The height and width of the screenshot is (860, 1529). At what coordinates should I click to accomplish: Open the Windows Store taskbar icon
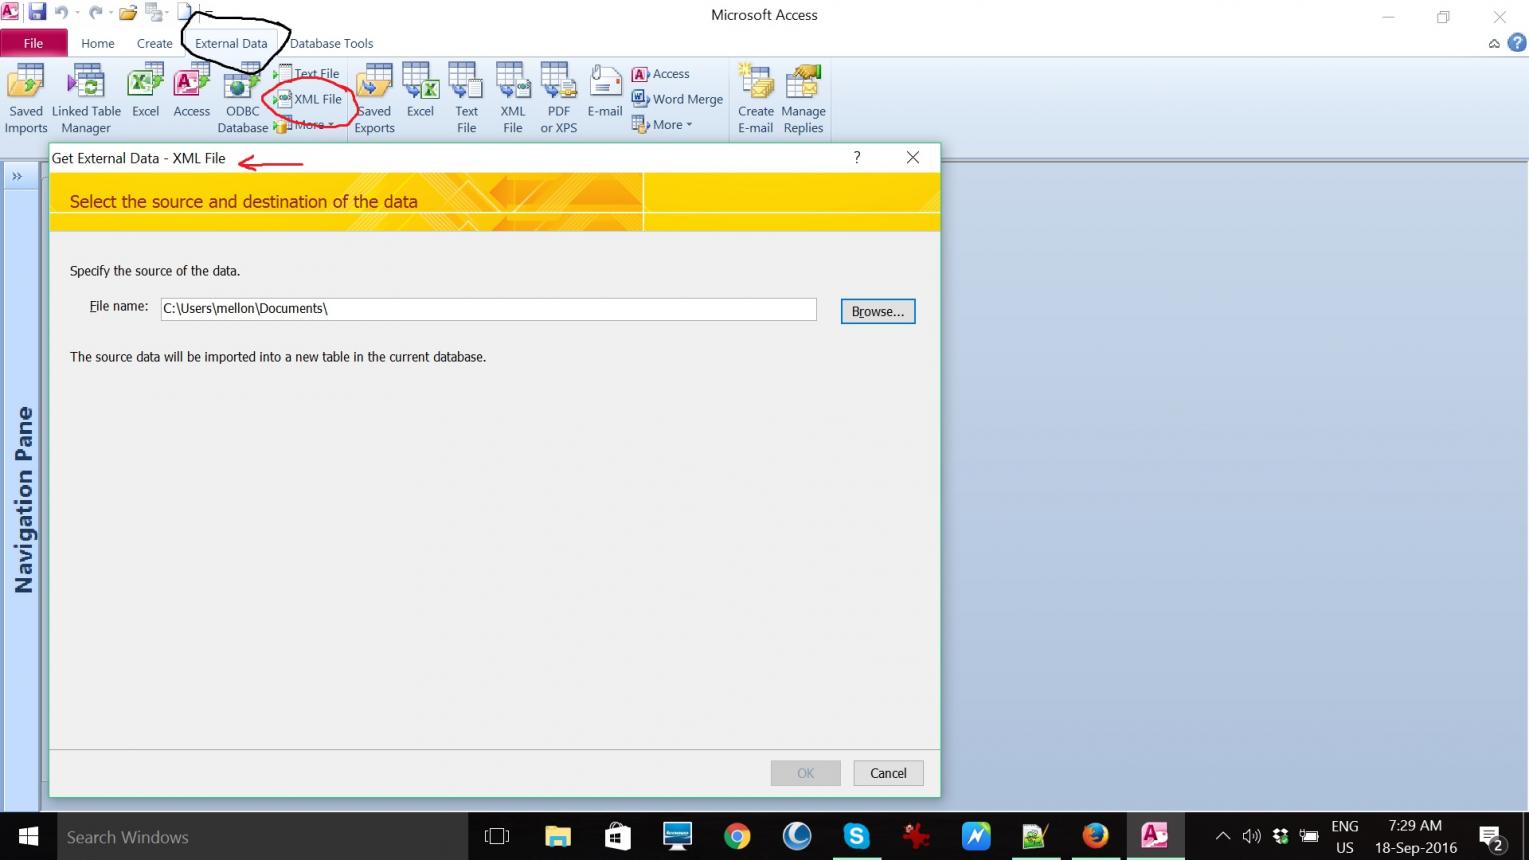617,836
